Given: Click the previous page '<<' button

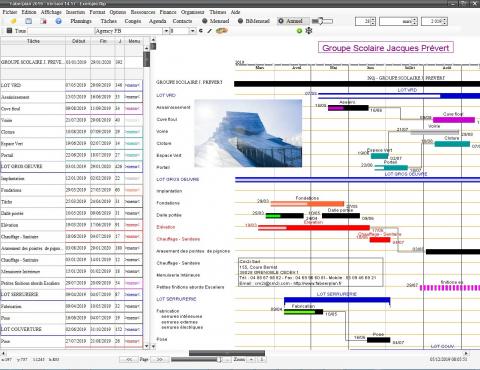Looking at the screenshot, I should 129,359.
